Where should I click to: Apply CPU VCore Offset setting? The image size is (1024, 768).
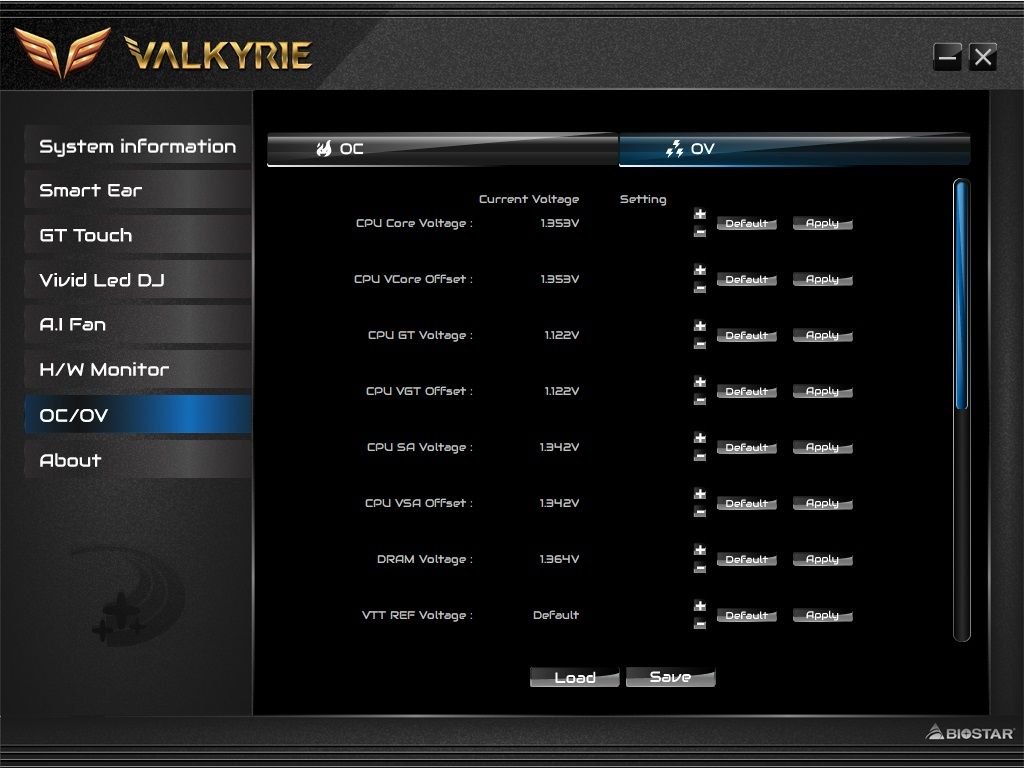822,280
